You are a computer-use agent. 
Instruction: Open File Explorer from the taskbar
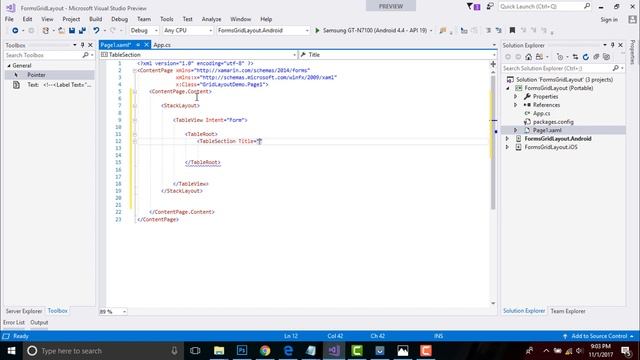point(219,351)
